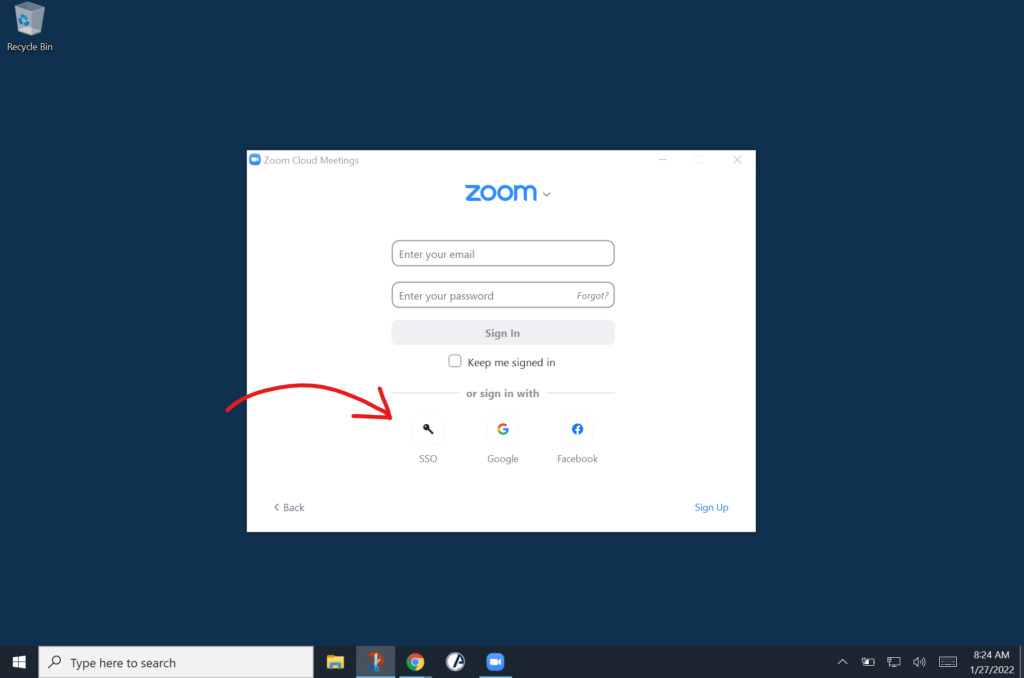Image resolution: width=1024 pixels, height=678 pixels.
Task: Open the compass-style taskbar app
Action: [x=455, y=662]
